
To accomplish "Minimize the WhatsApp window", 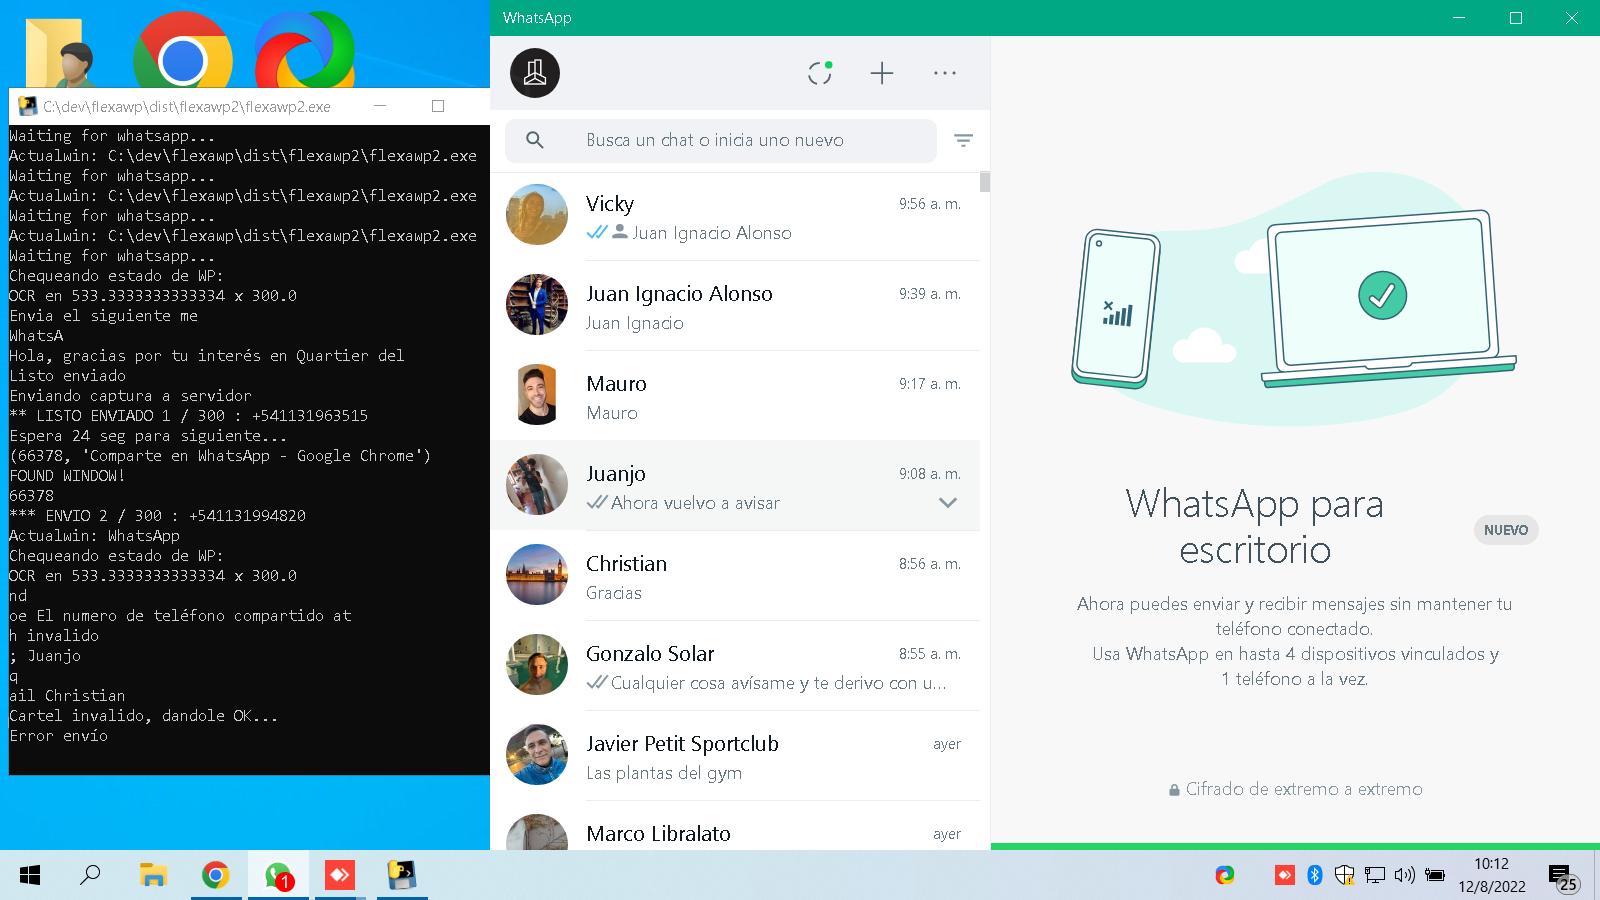I will 1460,18.
